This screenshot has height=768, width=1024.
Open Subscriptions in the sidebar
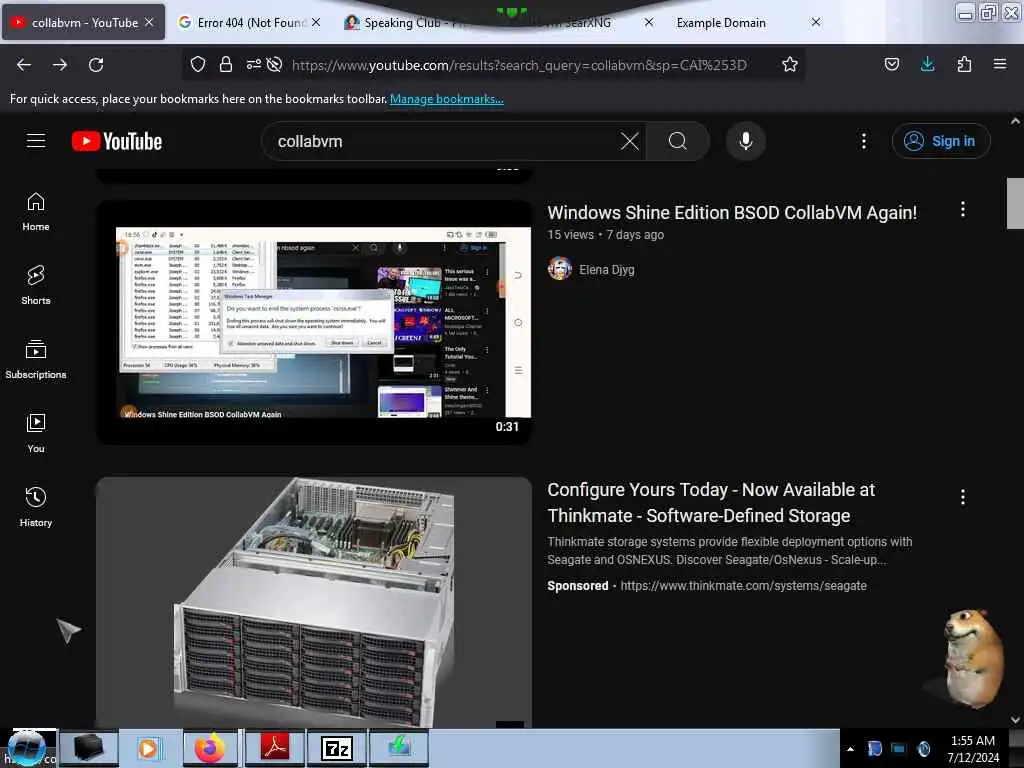36,359
